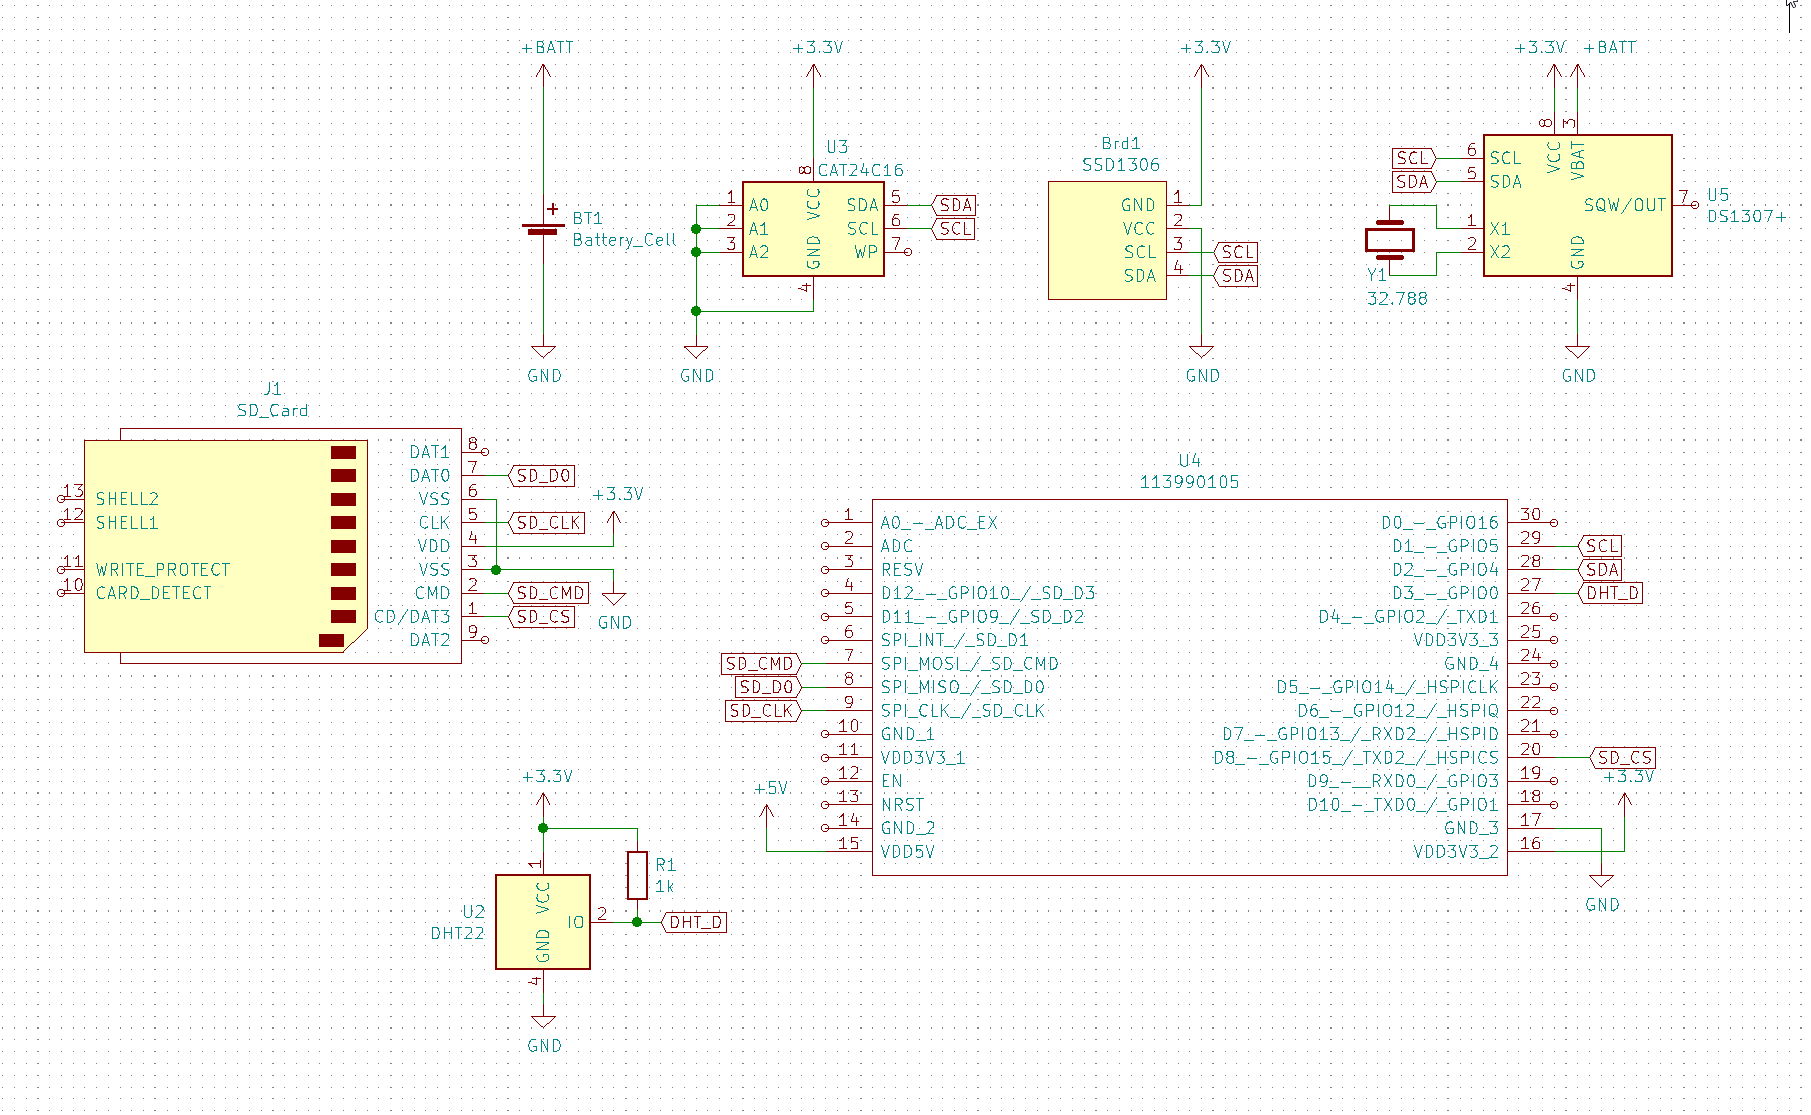Select the SD_CLK label on U4 pin 9
Screen dimensions: 1811x1115
coord(764,711)
